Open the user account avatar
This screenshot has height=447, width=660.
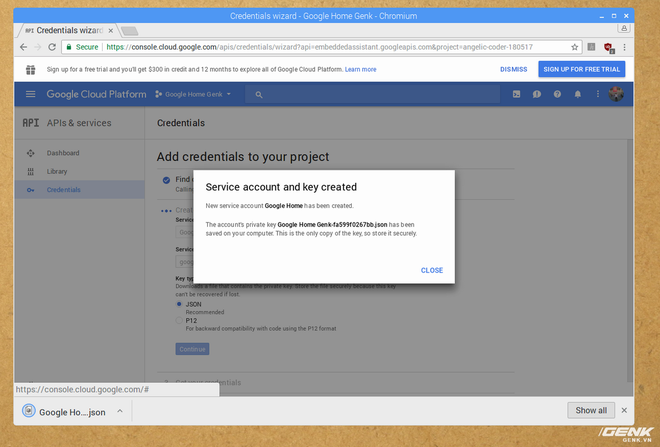coord(616,94)
